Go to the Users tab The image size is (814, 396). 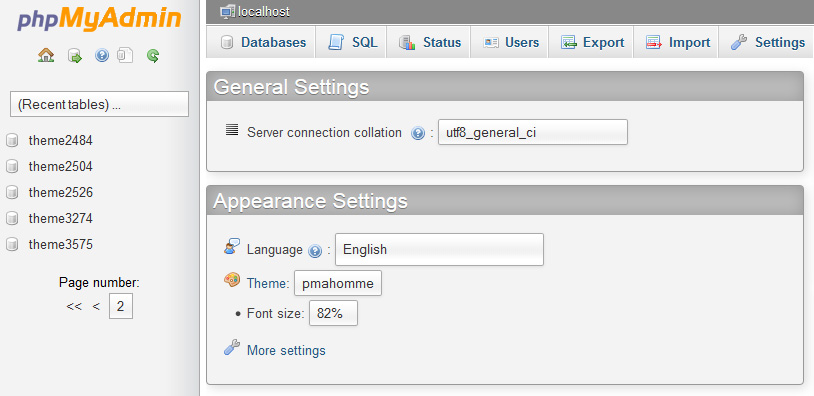coord(509,42)
